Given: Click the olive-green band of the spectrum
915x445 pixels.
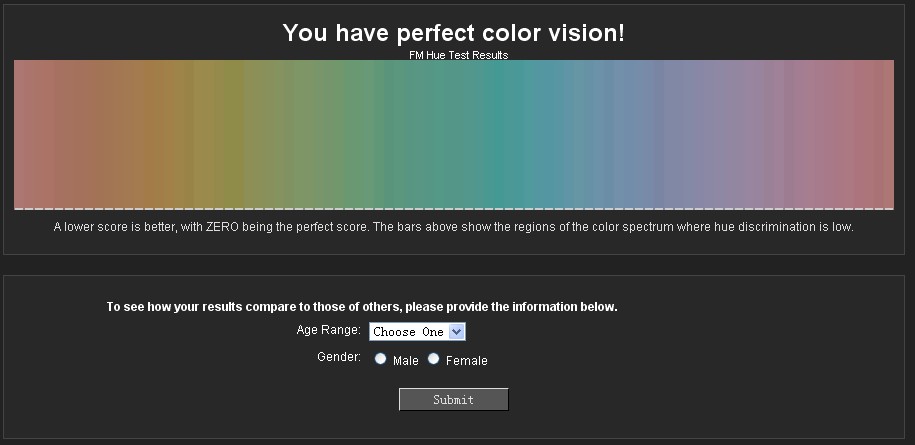Looking at the screenshot, I should click(x=233, y=134).
